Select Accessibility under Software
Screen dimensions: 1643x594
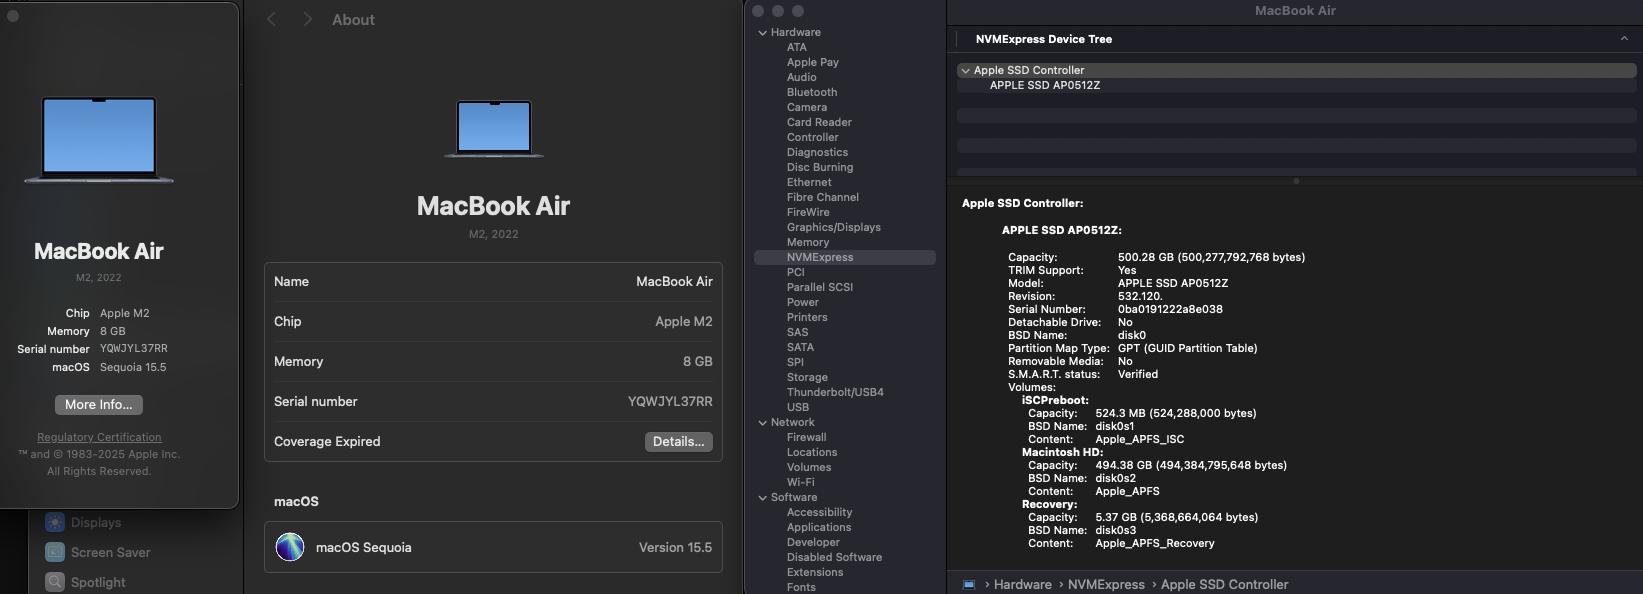click(x=819, y=512)
